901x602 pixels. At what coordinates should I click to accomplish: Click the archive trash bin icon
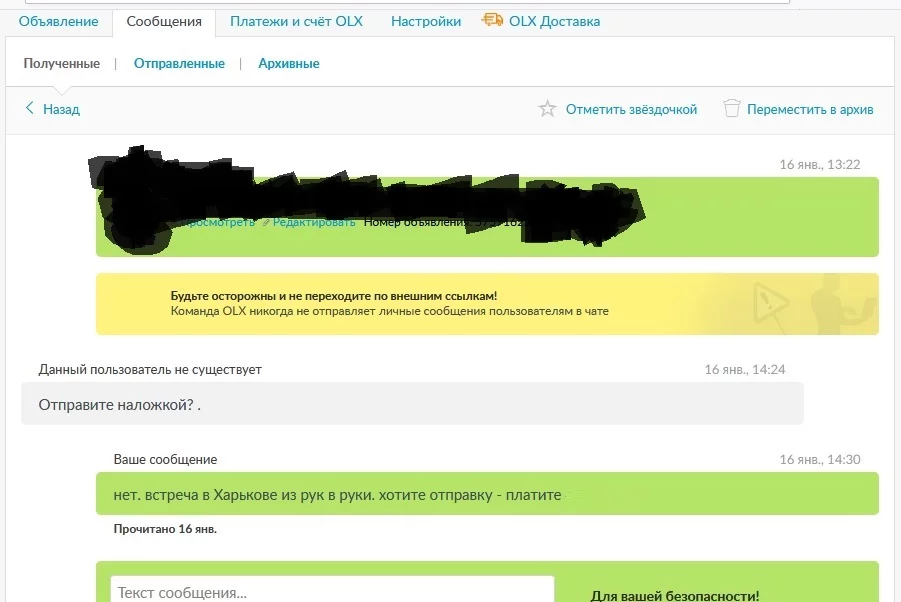pos(731,108)
